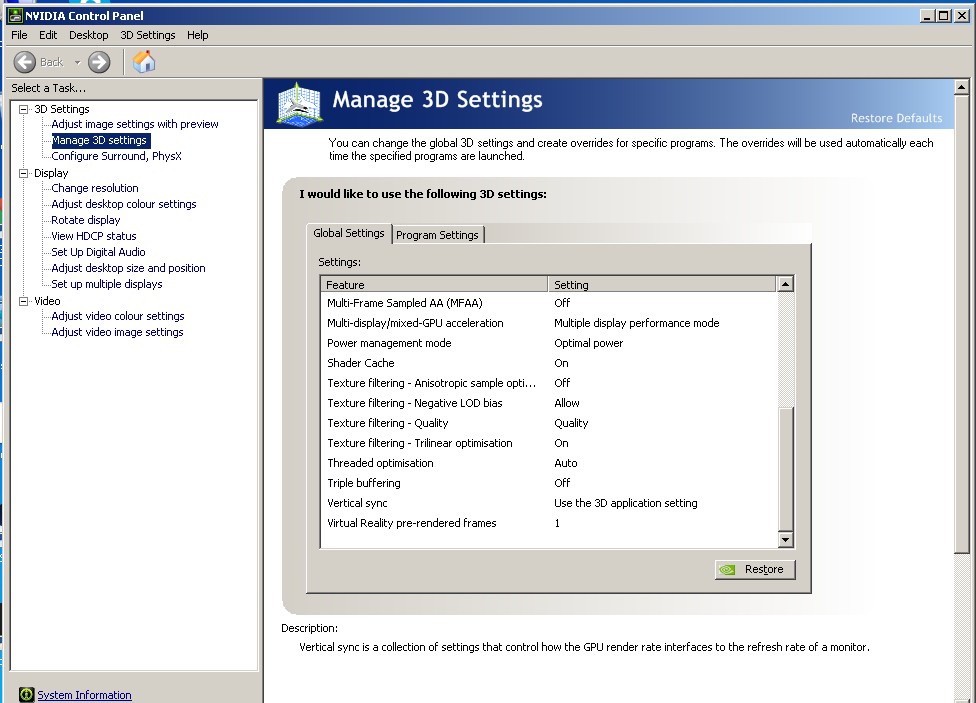The image size is (976, 703).
Task: Click the Forward arrow icon
Action: click(99, 62)
